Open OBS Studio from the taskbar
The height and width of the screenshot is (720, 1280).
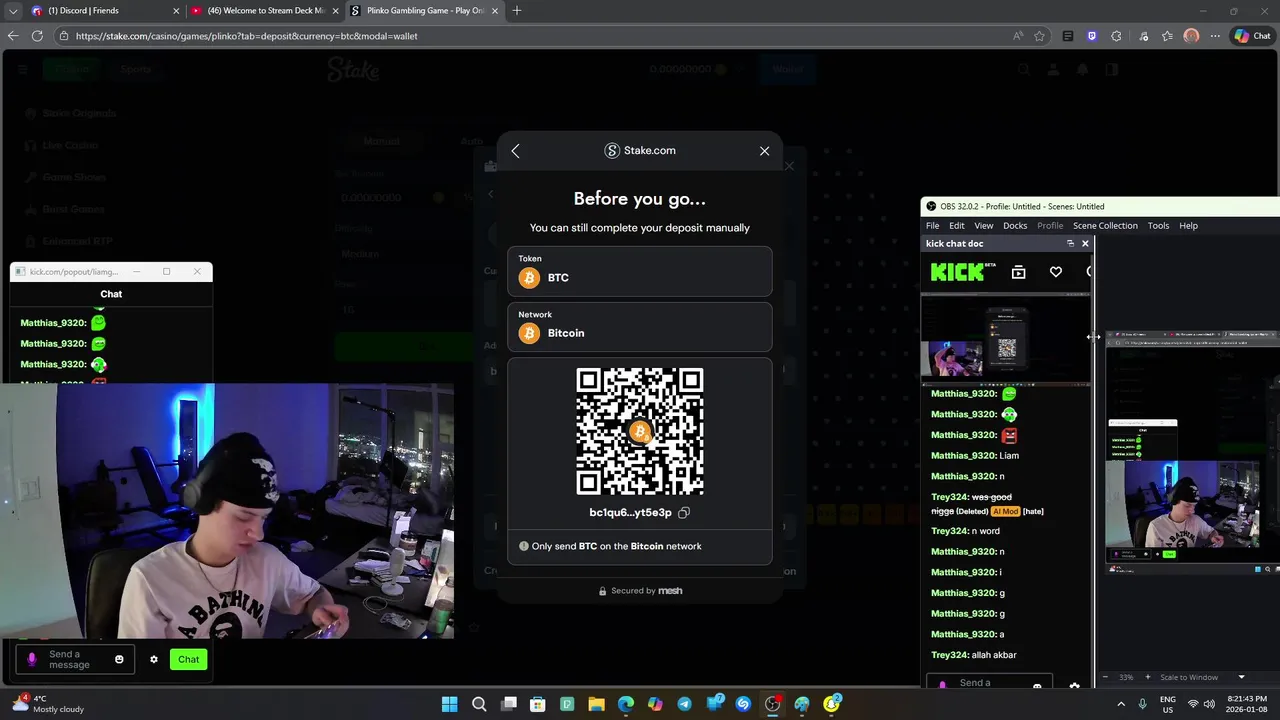point(772,704)
